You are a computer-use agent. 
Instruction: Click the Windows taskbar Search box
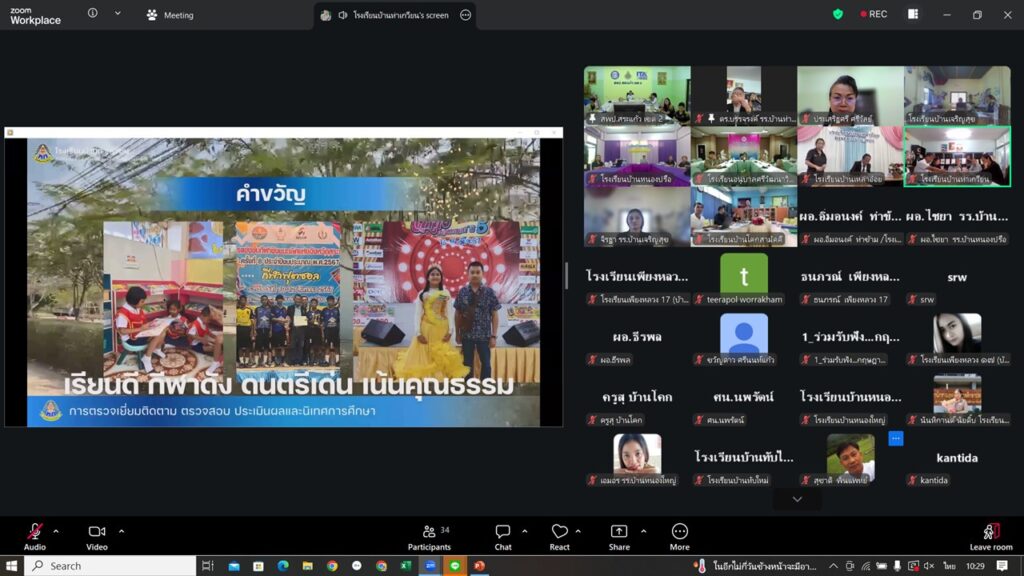(110, 566)
